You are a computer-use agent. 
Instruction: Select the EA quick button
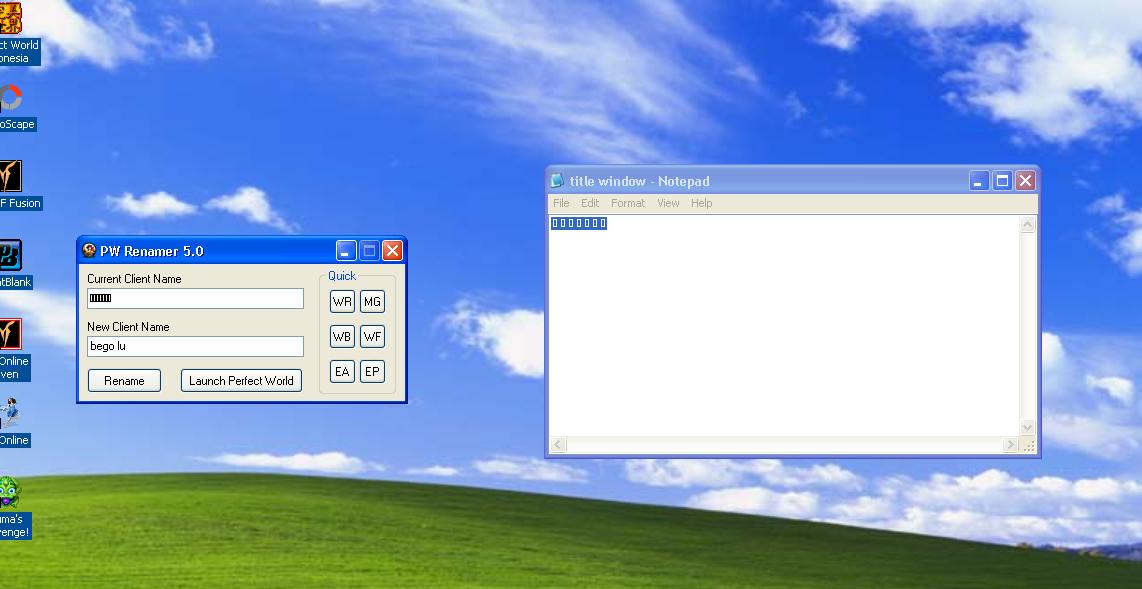coord(342,371)
